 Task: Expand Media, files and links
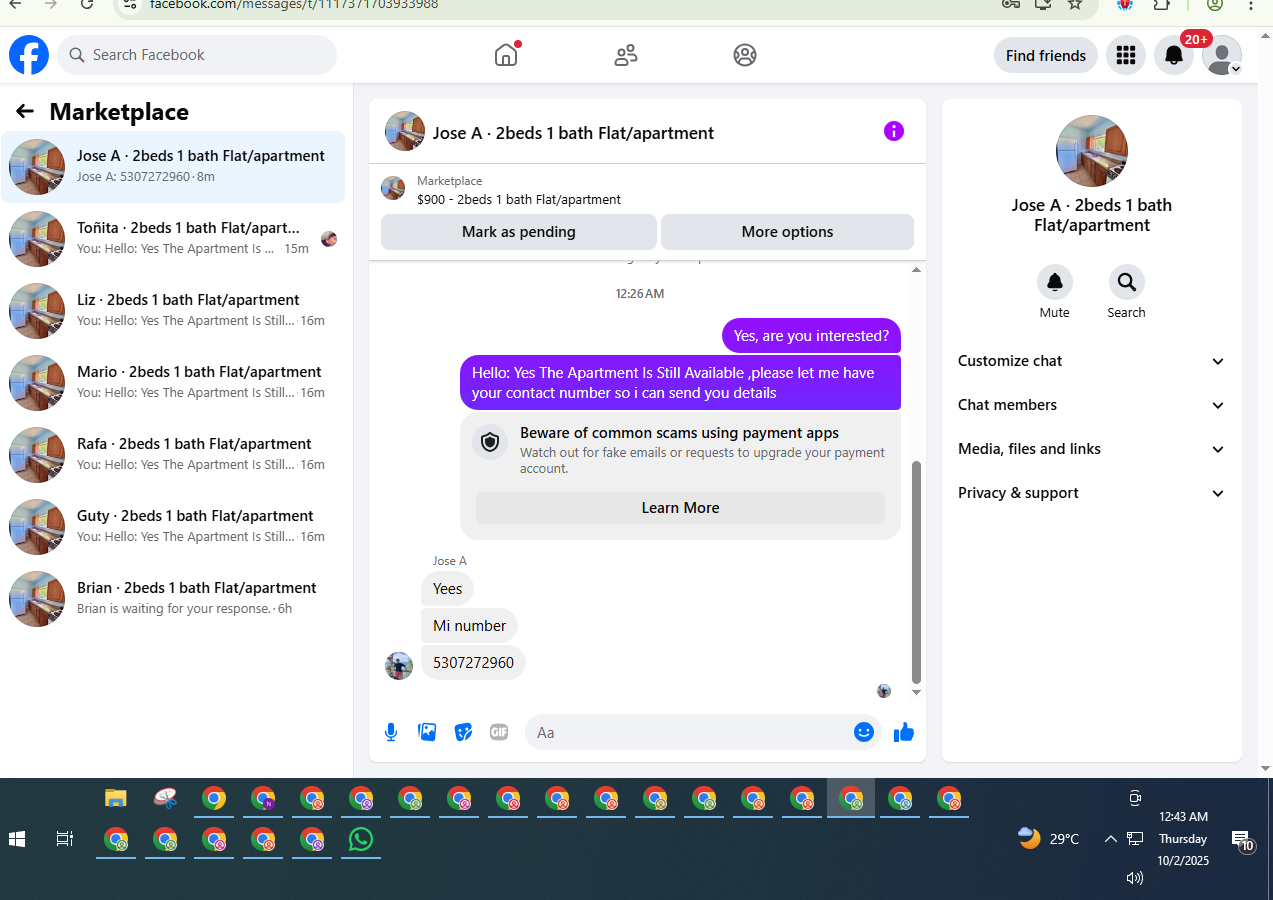click(1092, 449)
